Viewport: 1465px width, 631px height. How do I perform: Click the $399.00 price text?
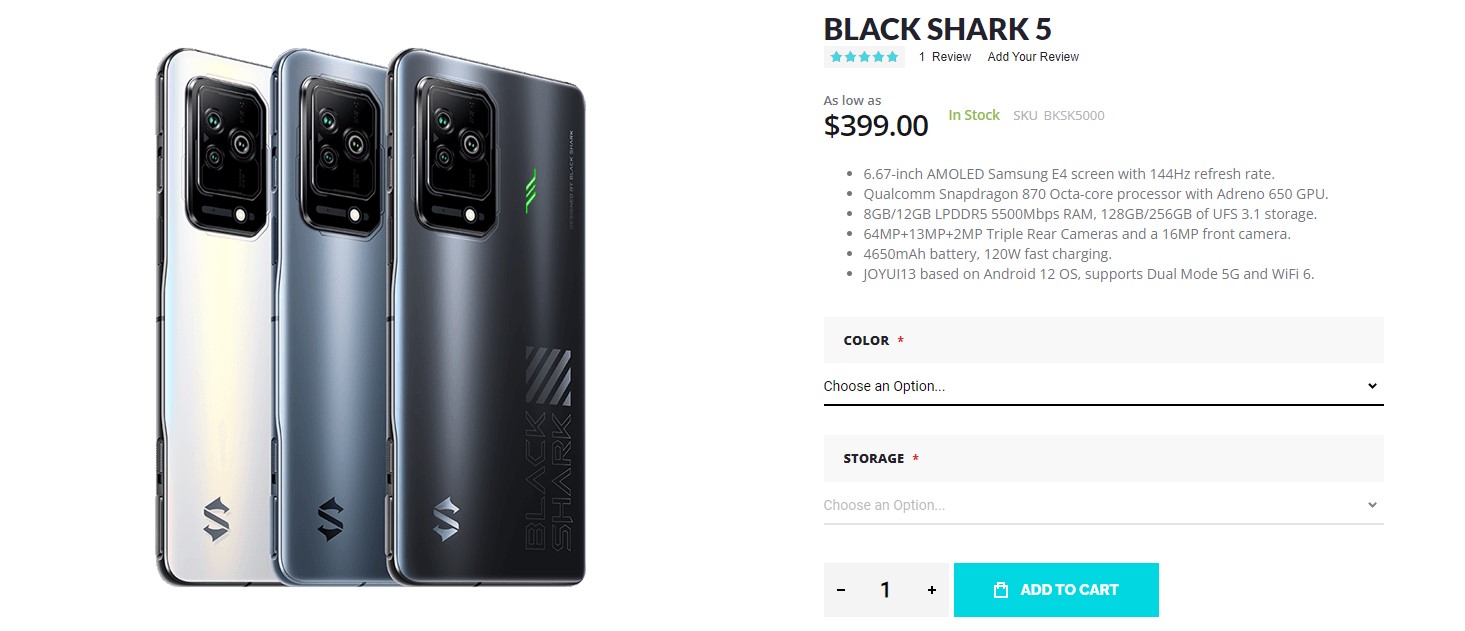click(876, 124)
